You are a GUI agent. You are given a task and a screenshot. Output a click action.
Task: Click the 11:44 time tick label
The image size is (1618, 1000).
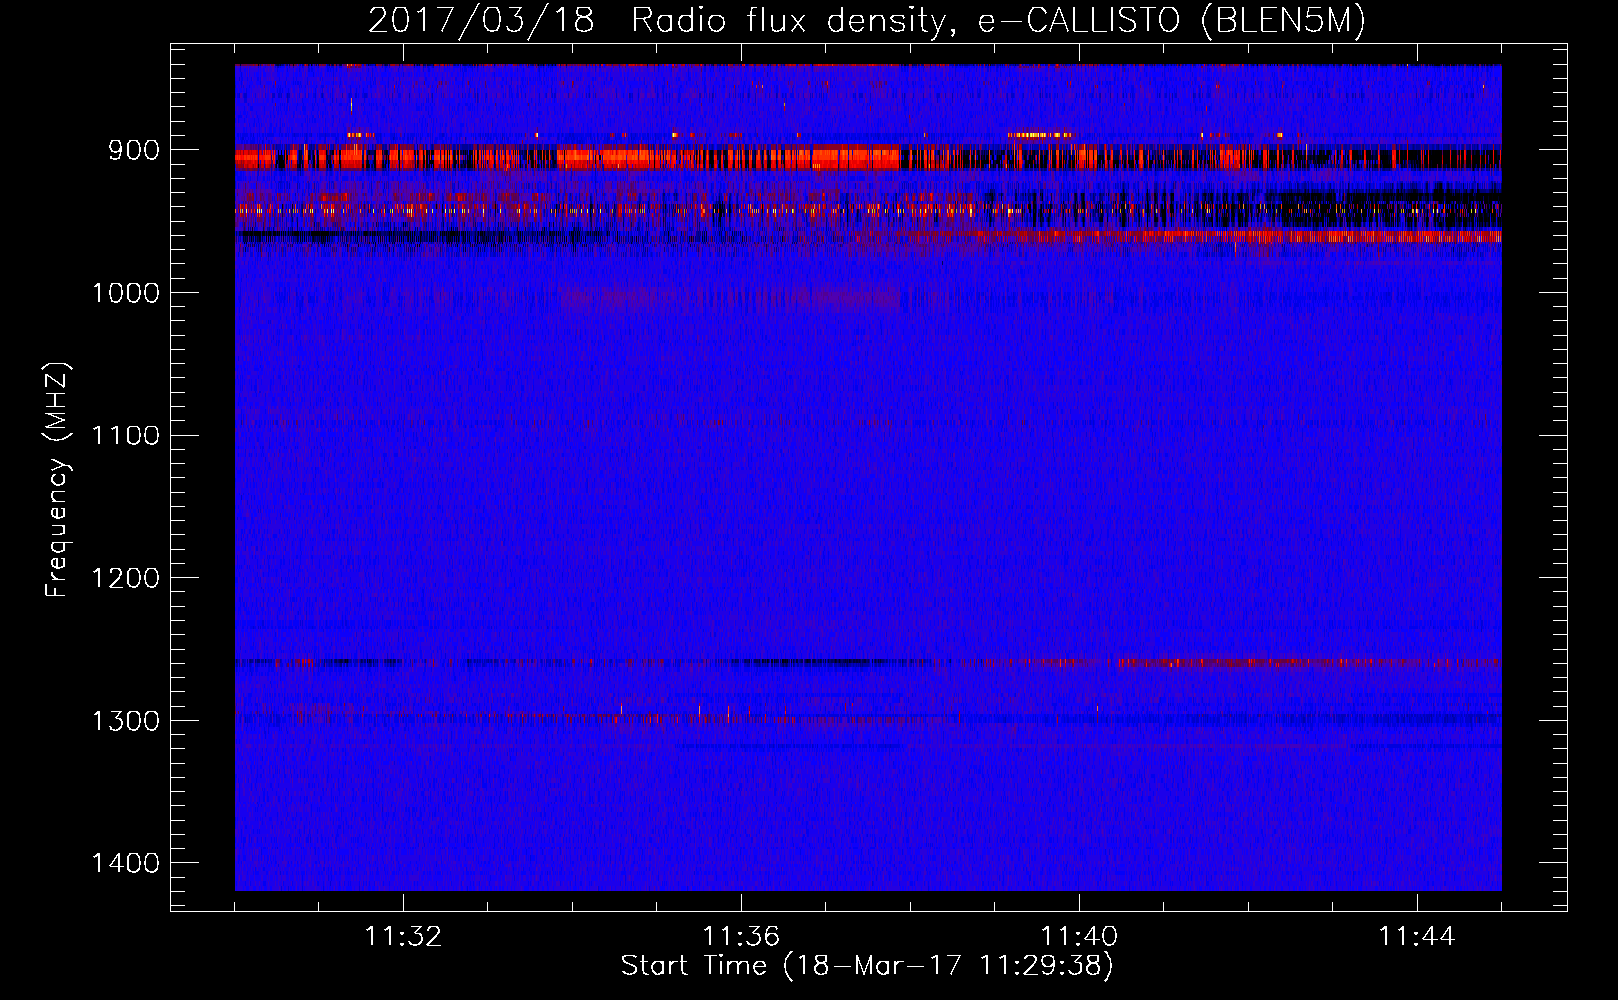click(x=1417, y=937)
